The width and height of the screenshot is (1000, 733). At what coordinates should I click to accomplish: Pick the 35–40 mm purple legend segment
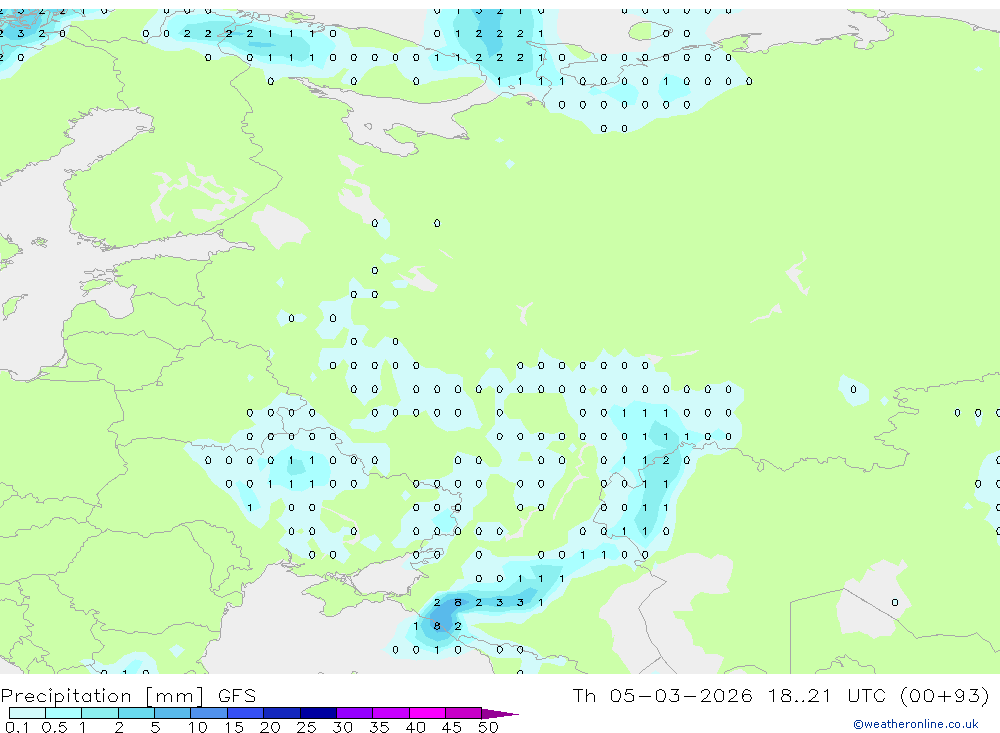pos(391,713)
